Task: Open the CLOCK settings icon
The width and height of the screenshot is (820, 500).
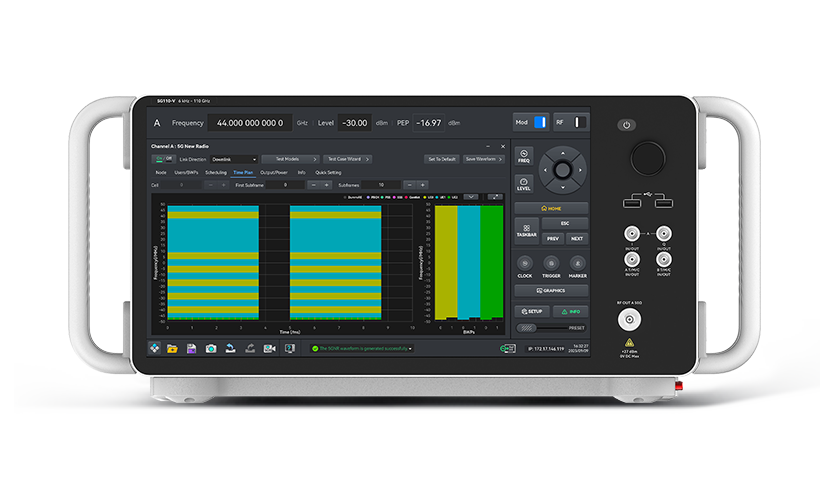Action: coord(525,265)
